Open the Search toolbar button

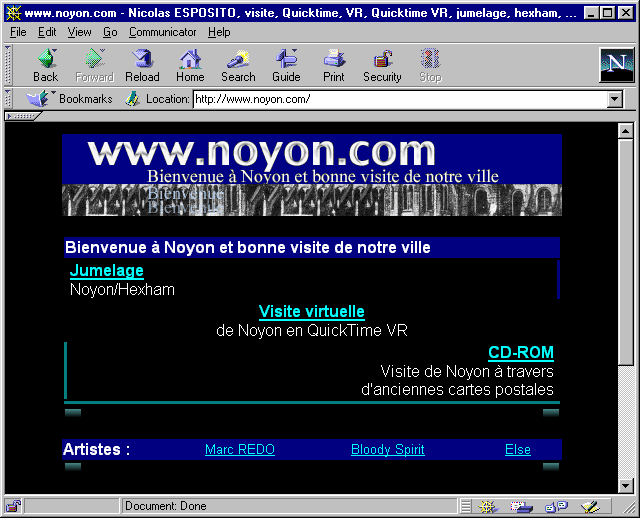tap(238, 65)
